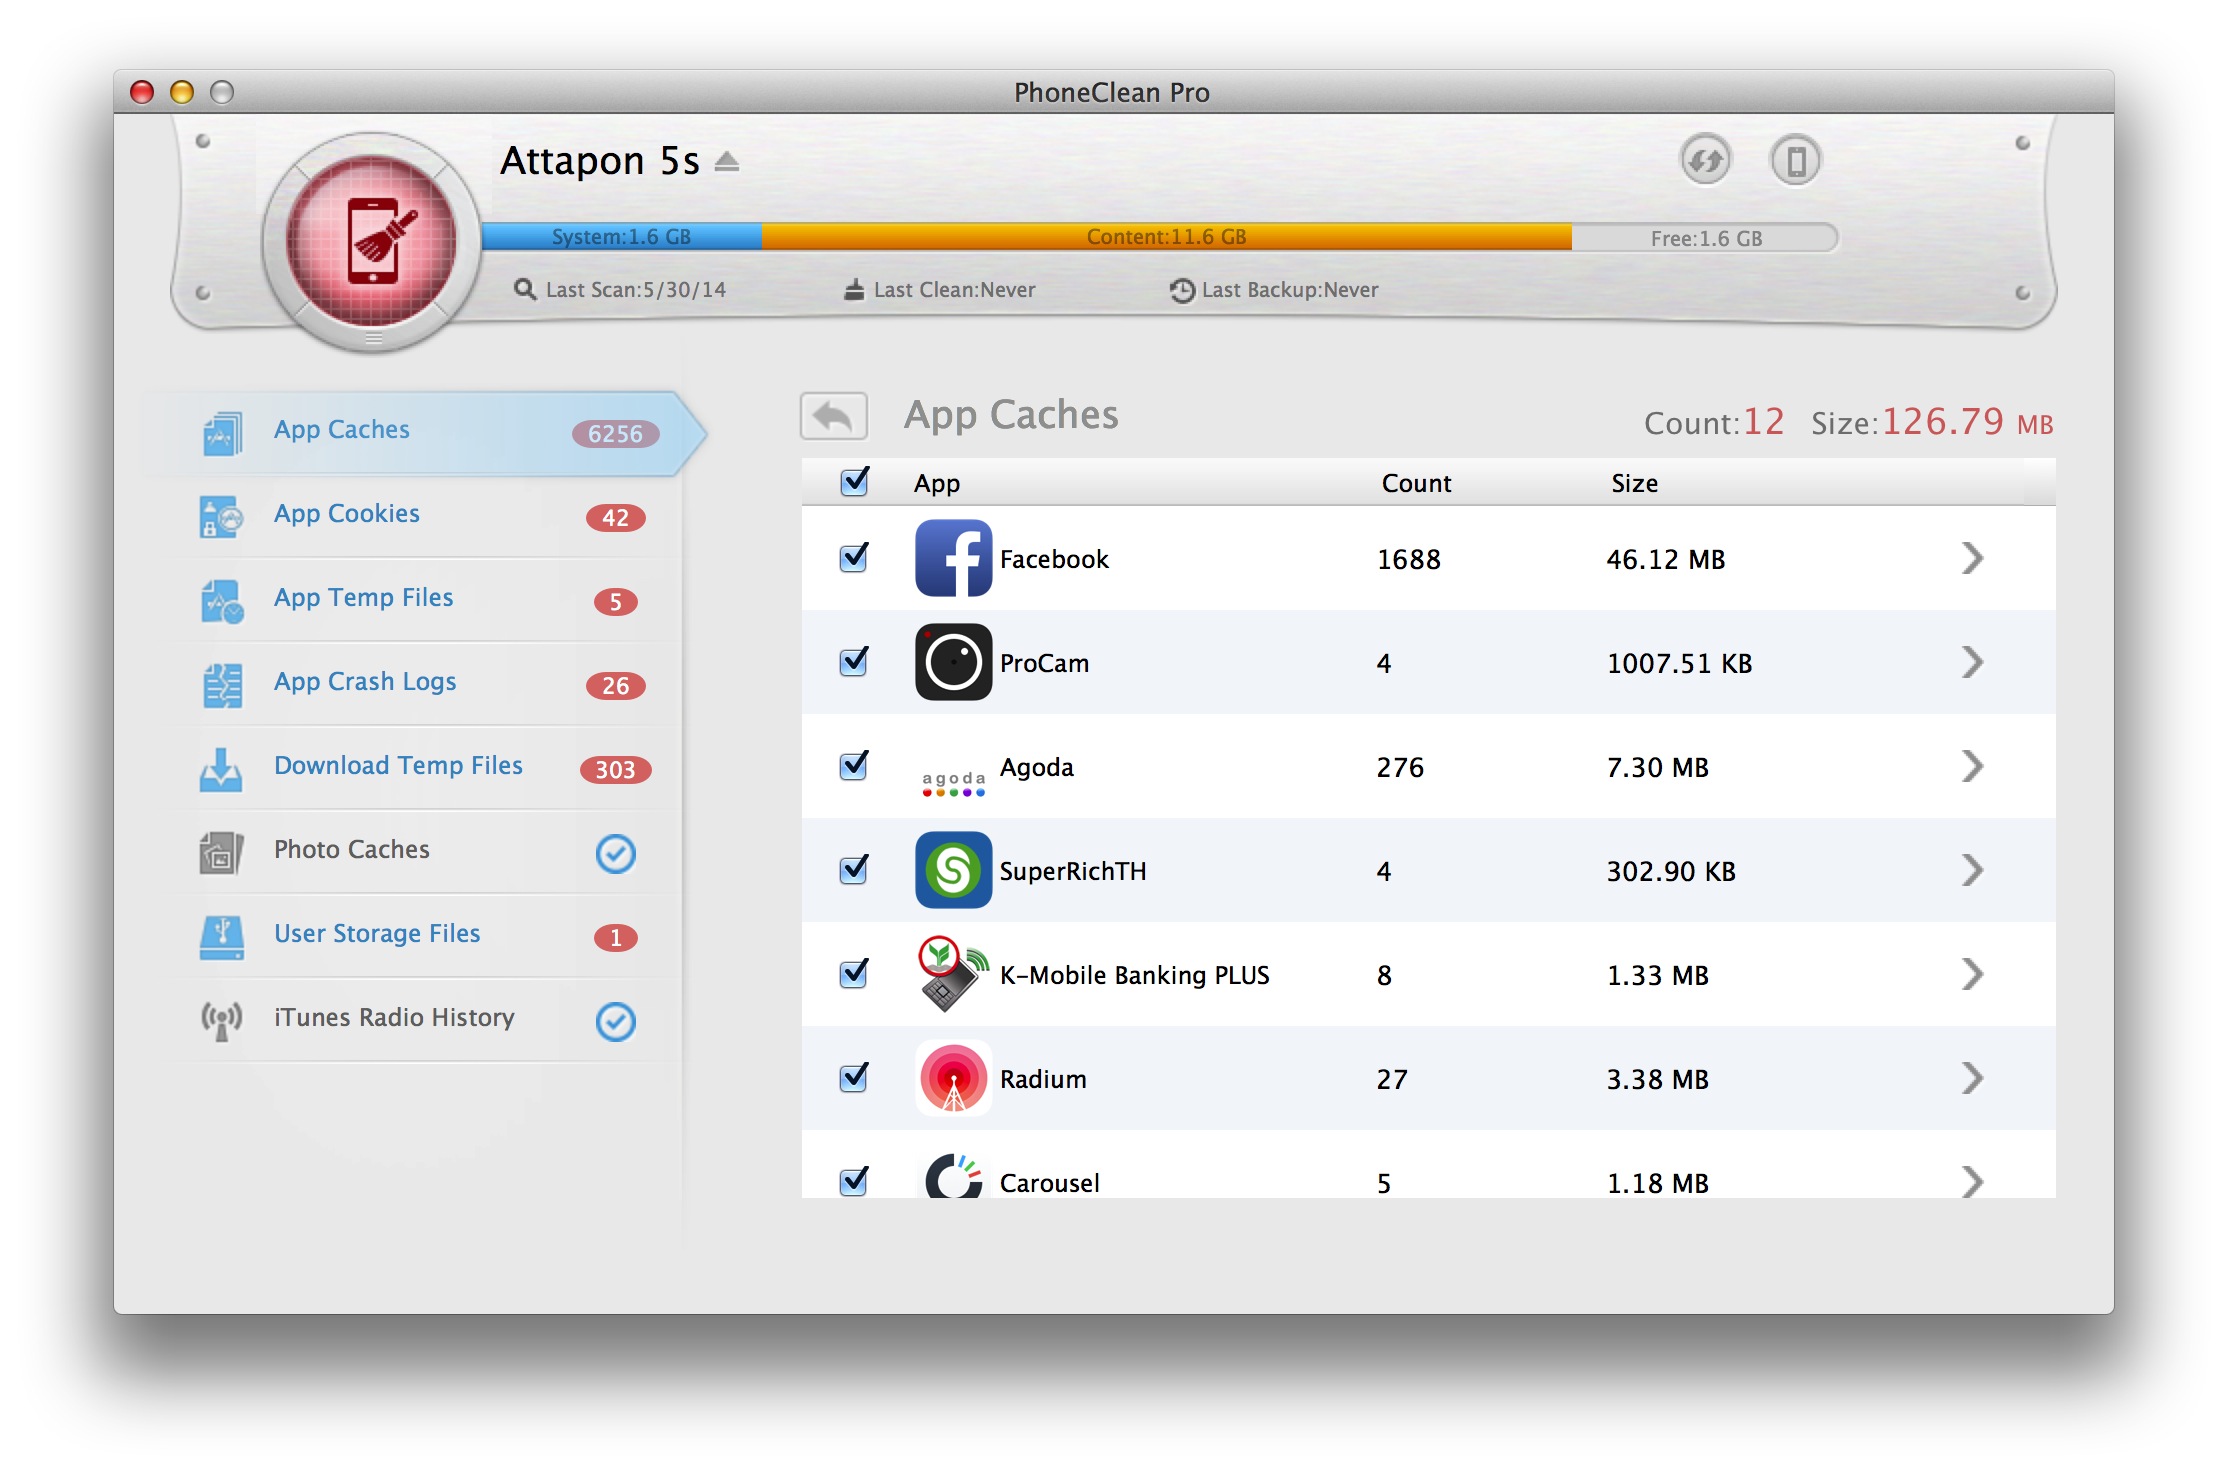Expand Facebook cache details chevron
The image size is (2228, 1472).
point(1971,558)
